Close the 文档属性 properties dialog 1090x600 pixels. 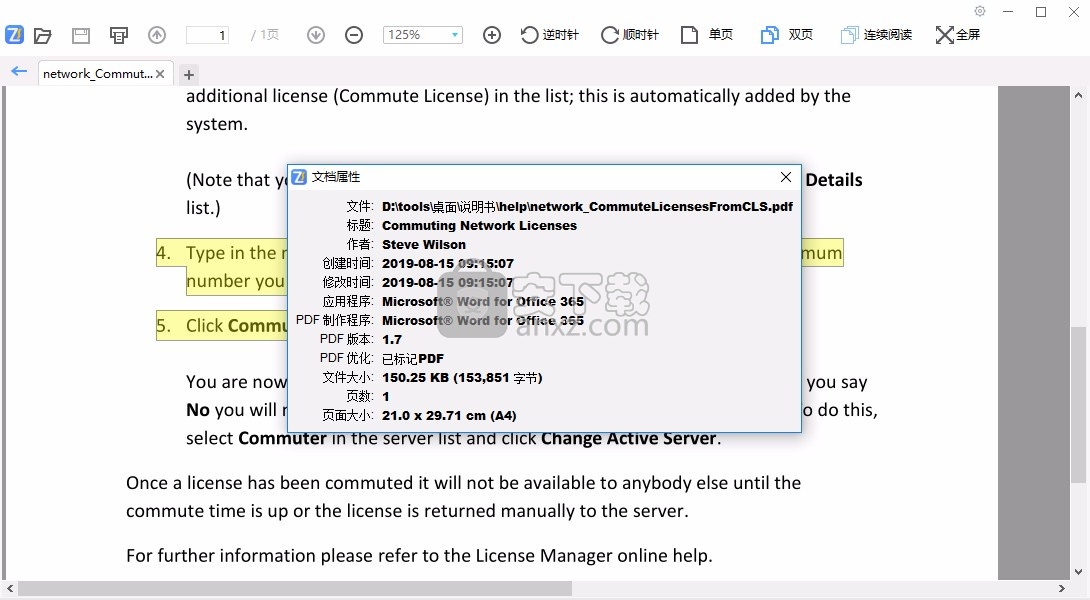[x=786, y=177]
